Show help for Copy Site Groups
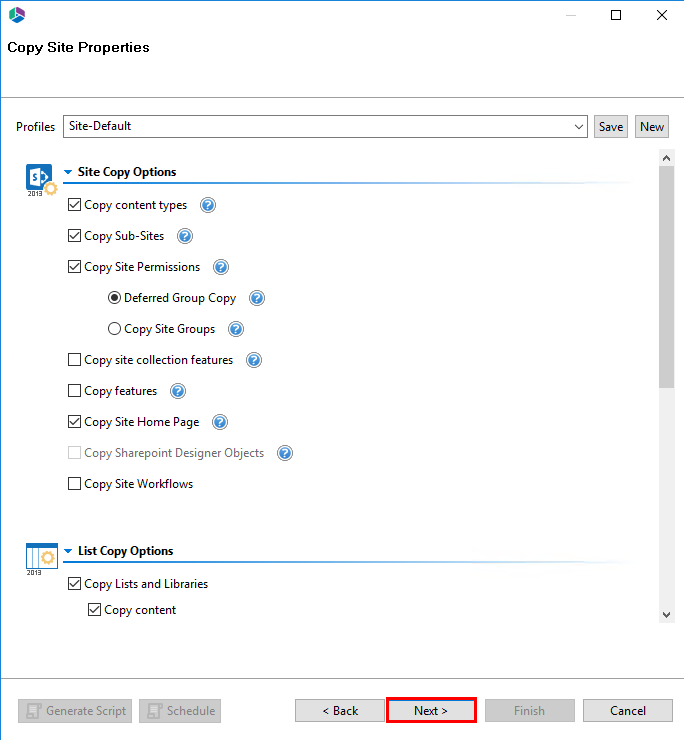Screen dimensions: 684x740 point(236,329)
